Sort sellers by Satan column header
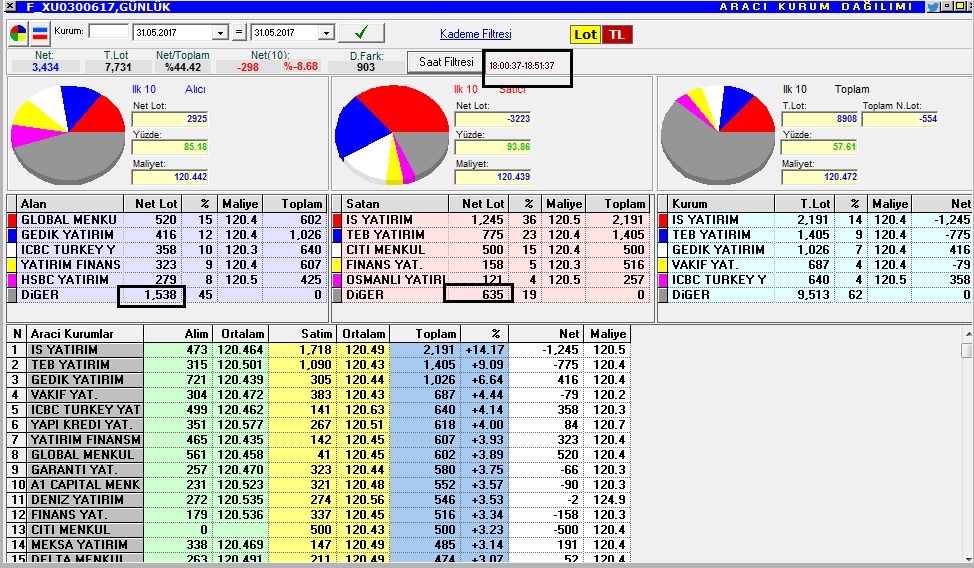 (x=395, y=204)
